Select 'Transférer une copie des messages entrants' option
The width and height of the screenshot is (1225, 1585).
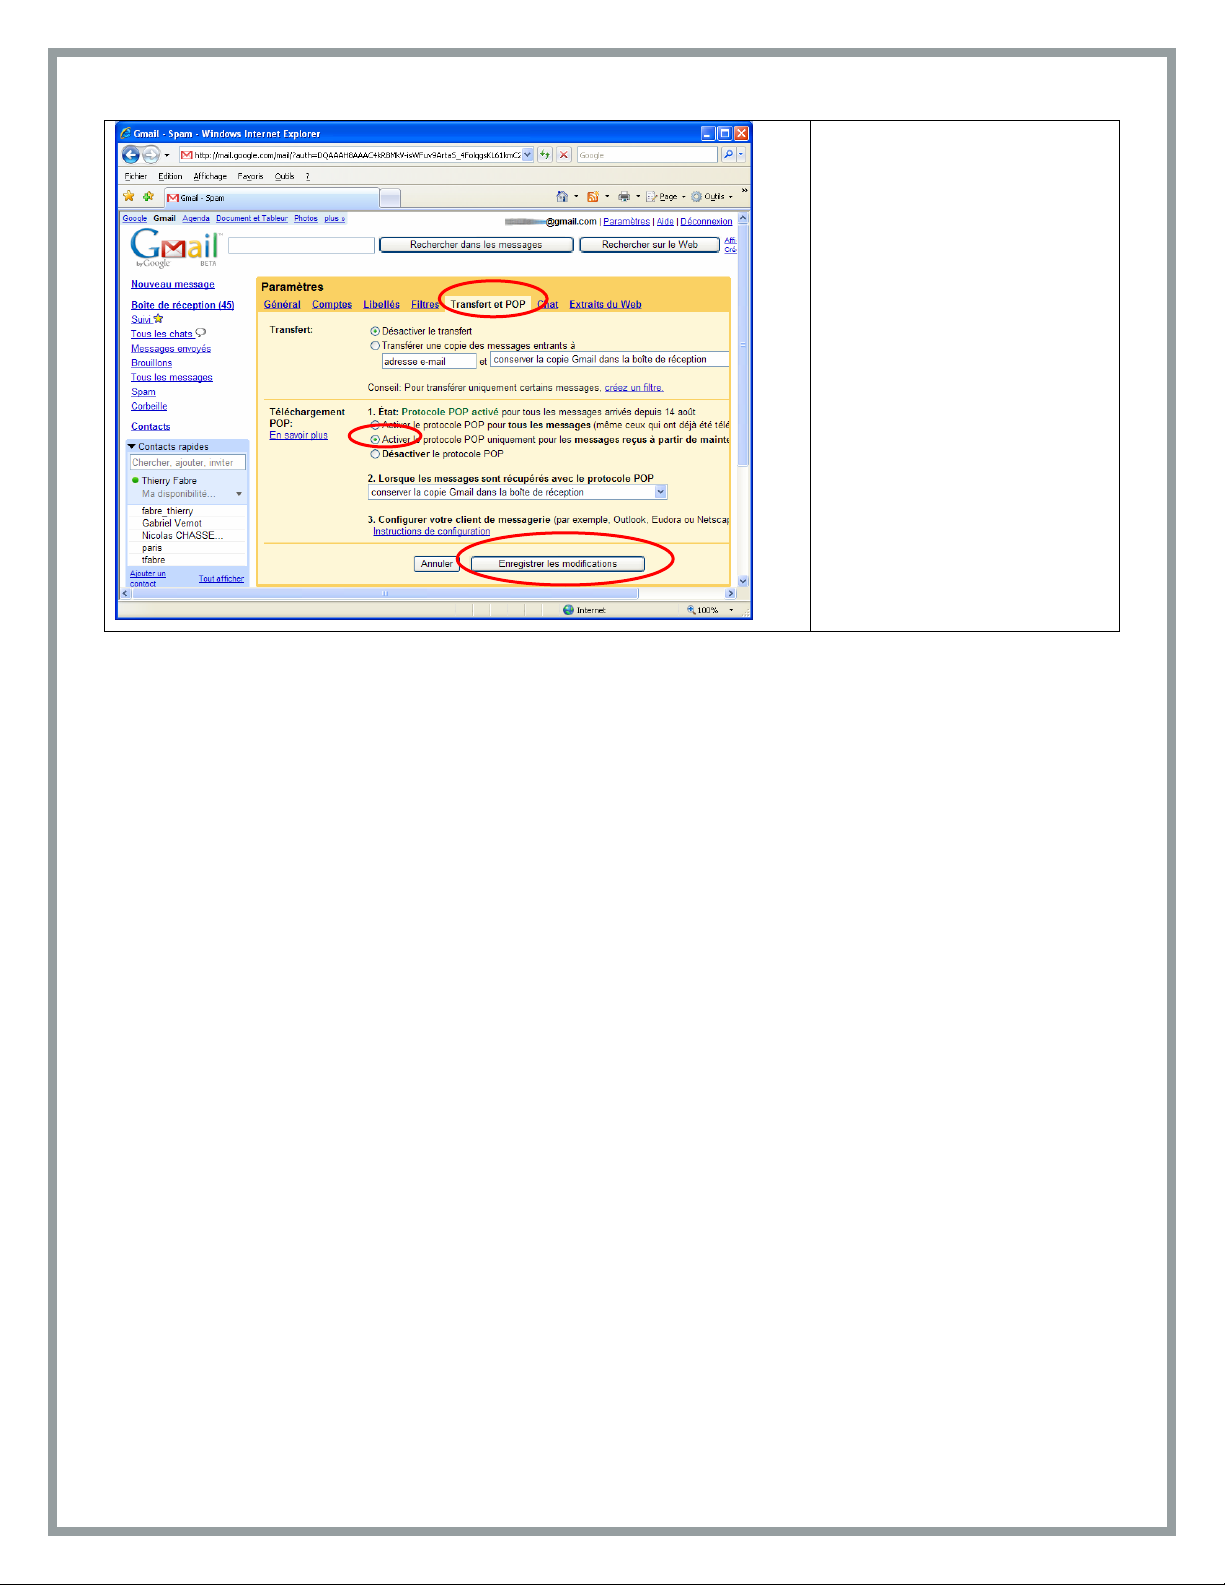point(375,346)
